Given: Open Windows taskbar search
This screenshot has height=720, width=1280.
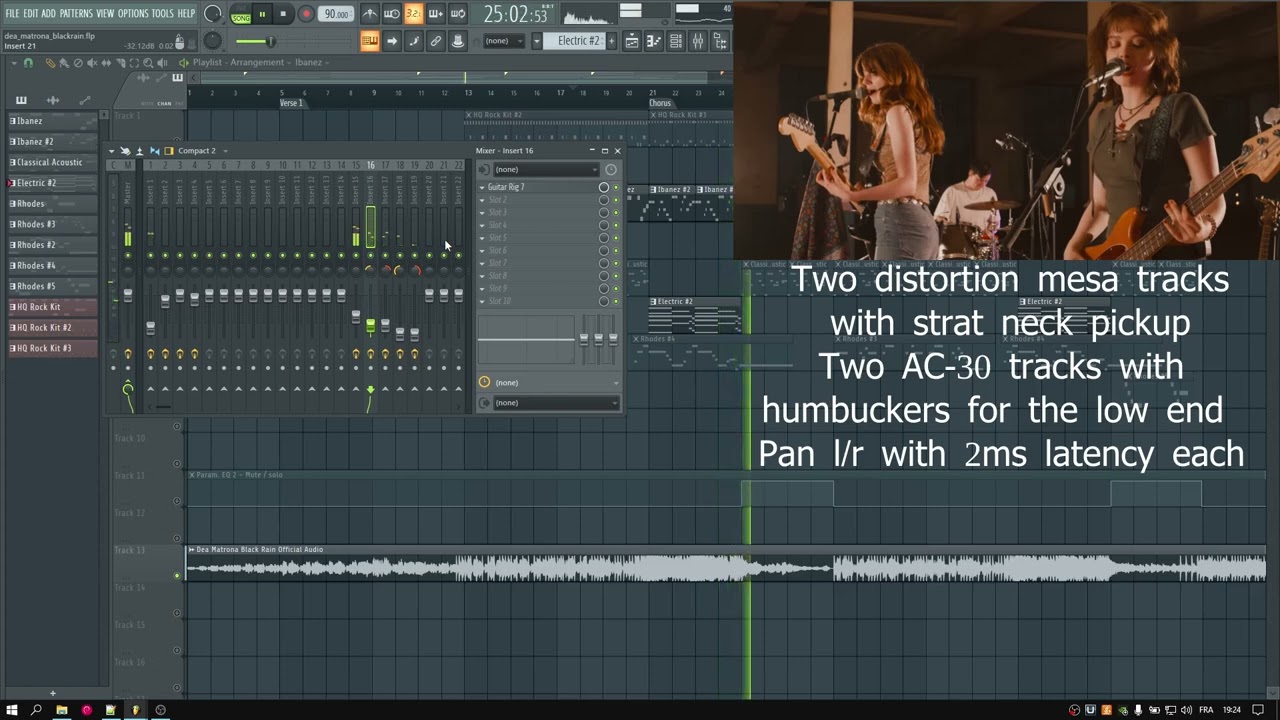Looking at the screenshot, I should [36, 710].
